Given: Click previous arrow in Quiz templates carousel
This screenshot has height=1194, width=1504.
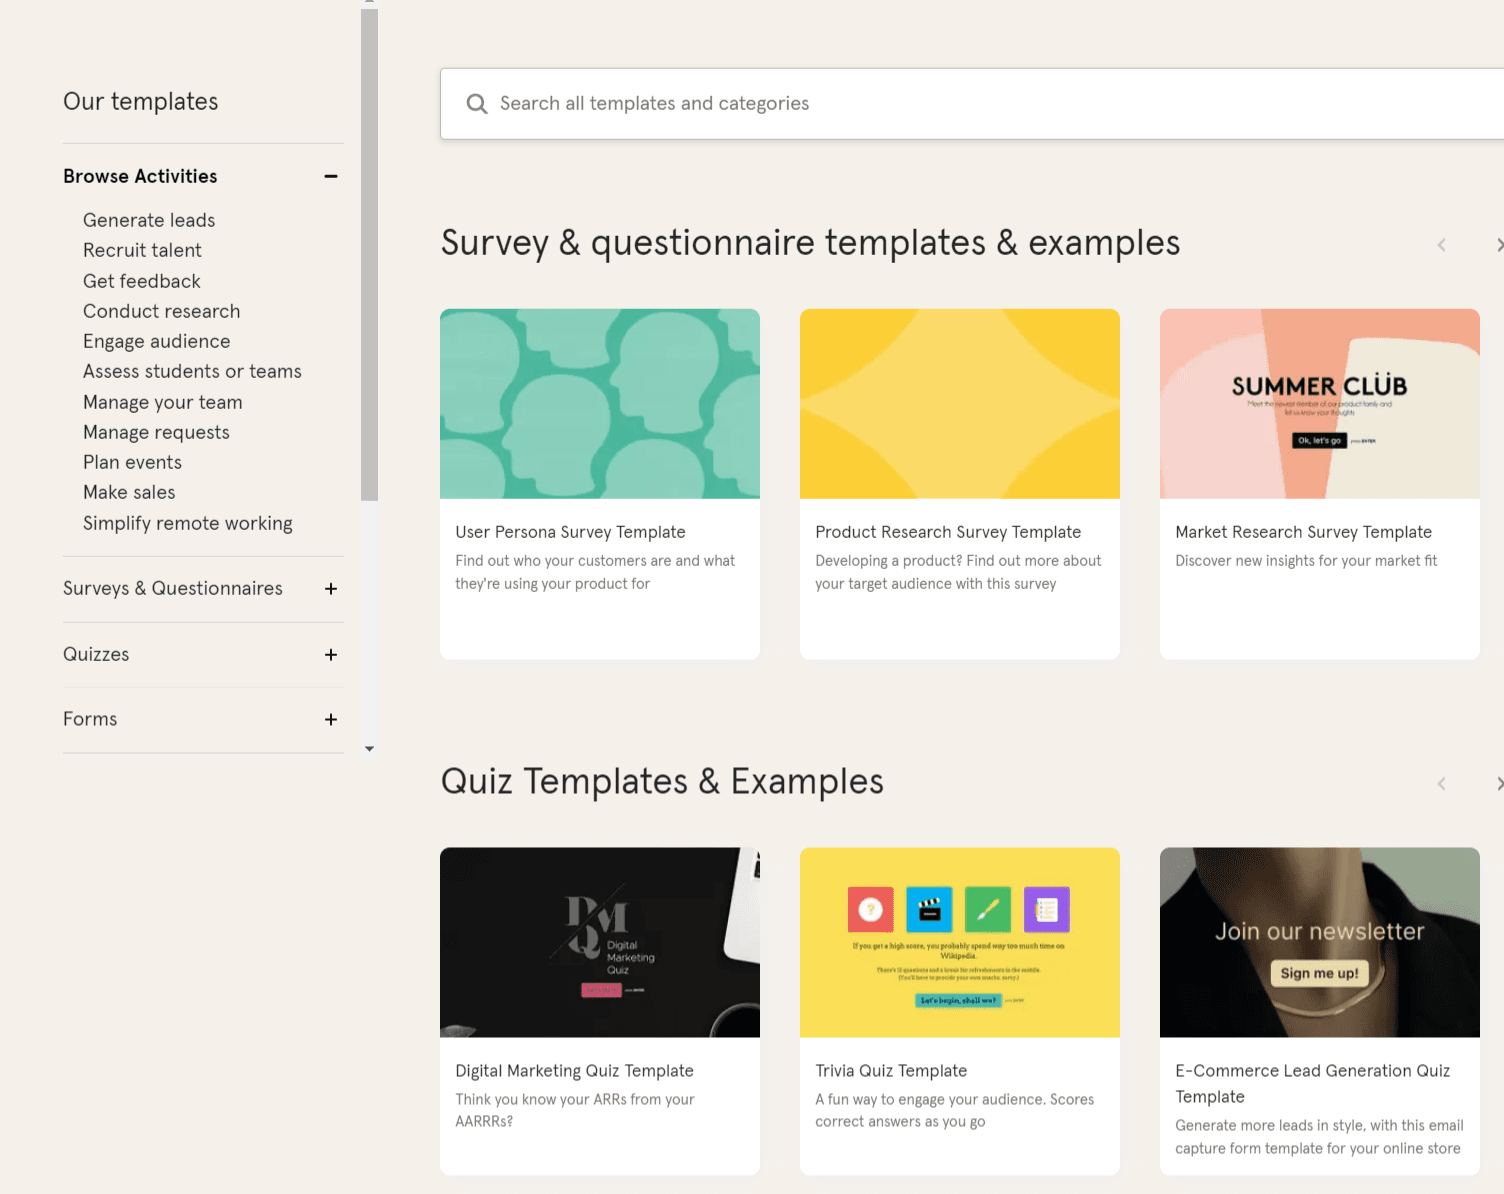Looking at the screenshot, I should (1441, 784).
